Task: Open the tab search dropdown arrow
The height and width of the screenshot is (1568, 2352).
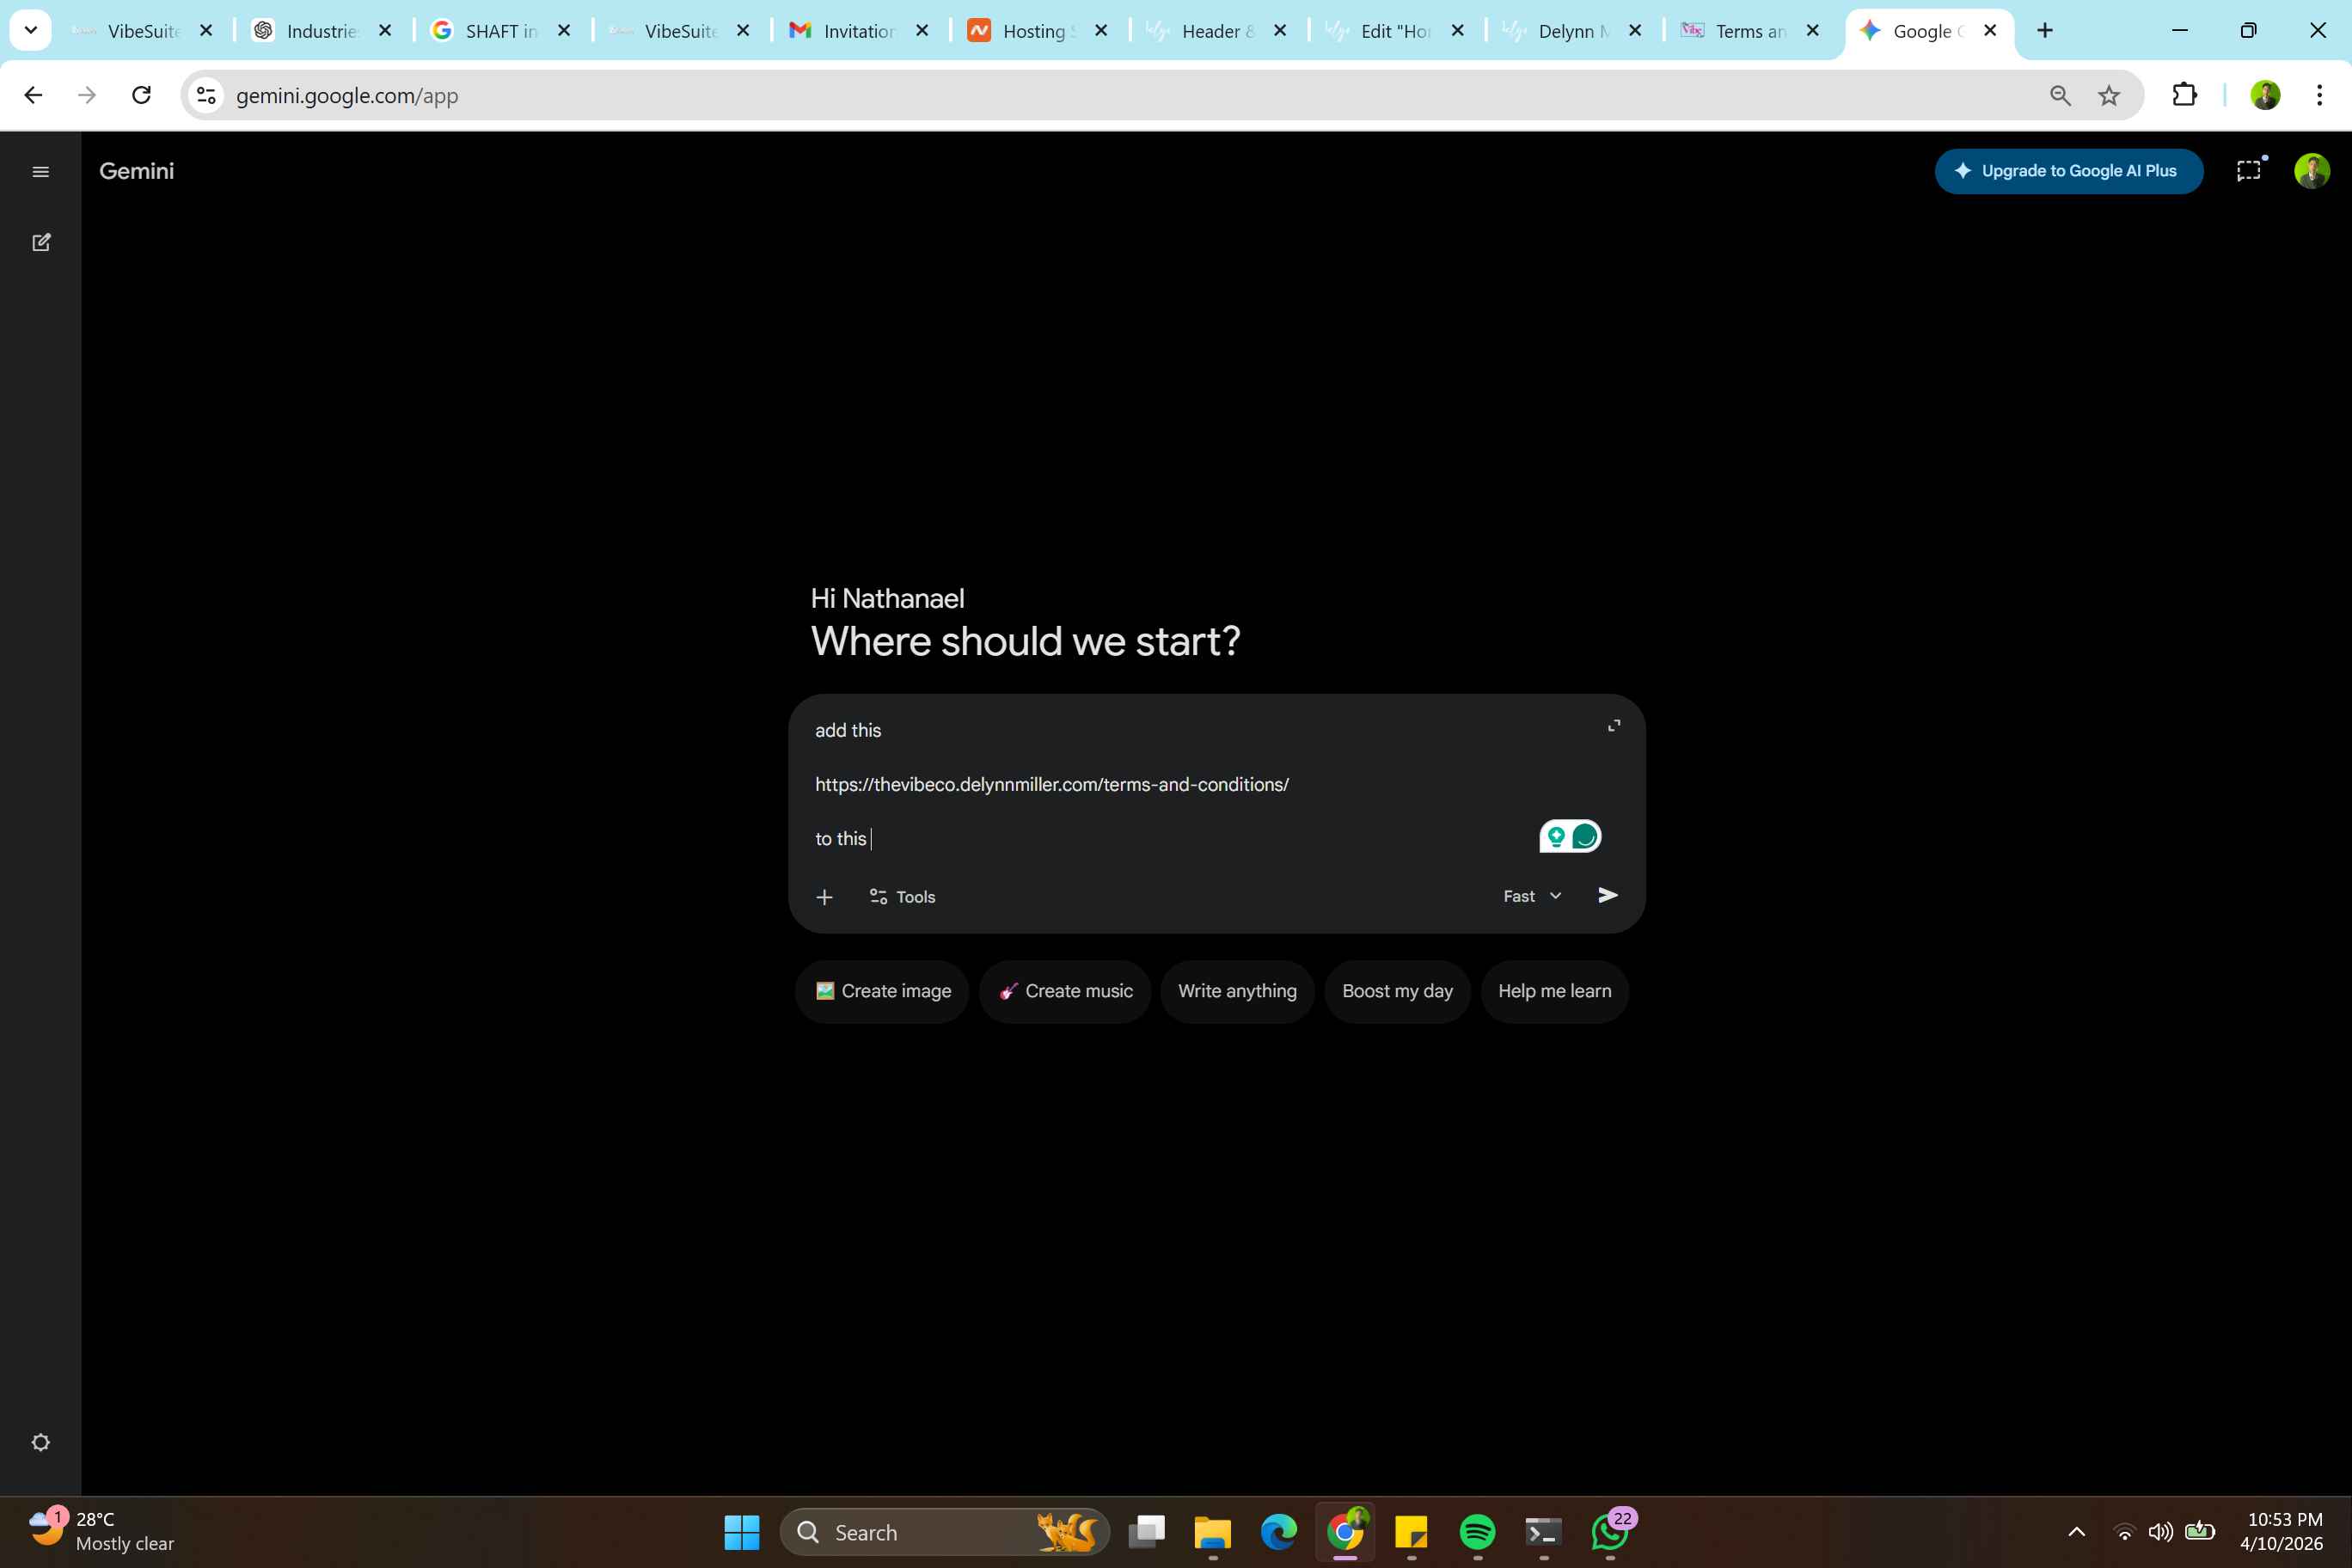Action: 31,30
